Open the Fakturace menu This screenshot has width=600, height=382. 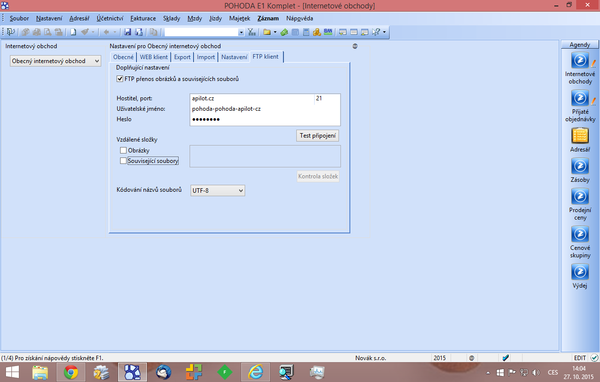(x=143, y=18)
